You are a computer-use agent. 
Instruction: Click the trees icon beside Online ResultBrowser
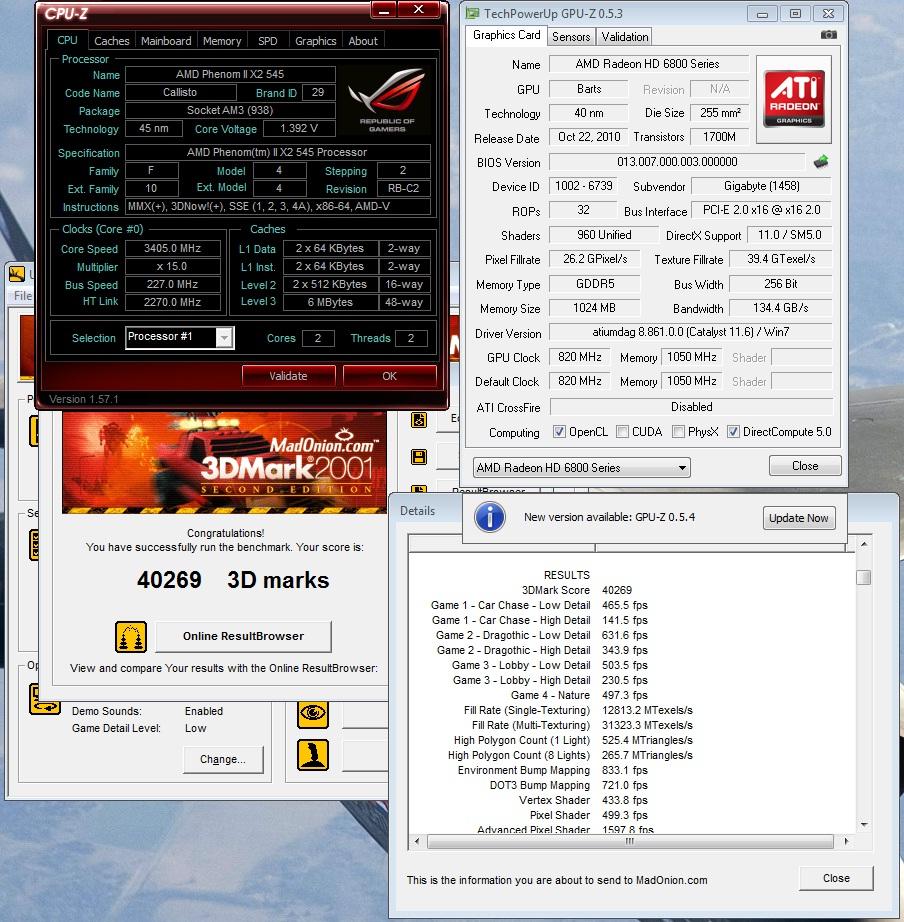[131, 637]
